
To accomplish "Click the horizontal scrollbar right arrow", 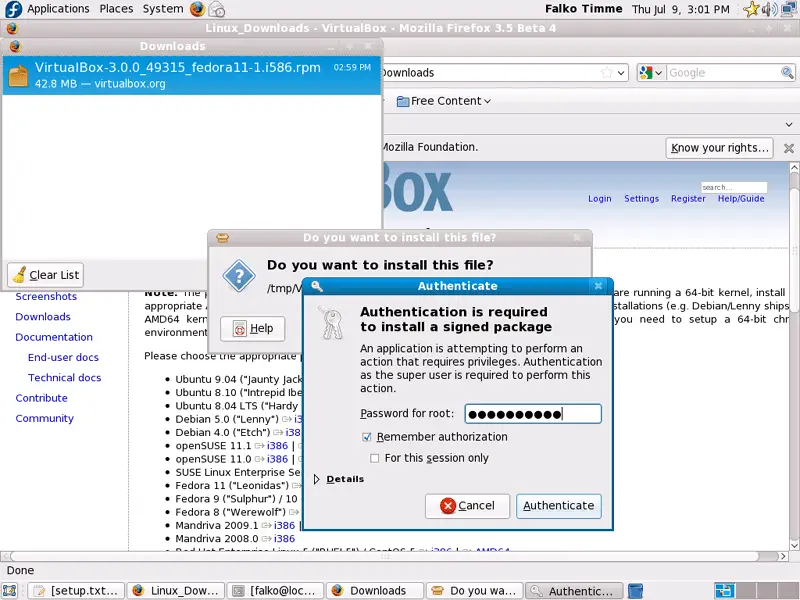I will [x=784, y=556].
